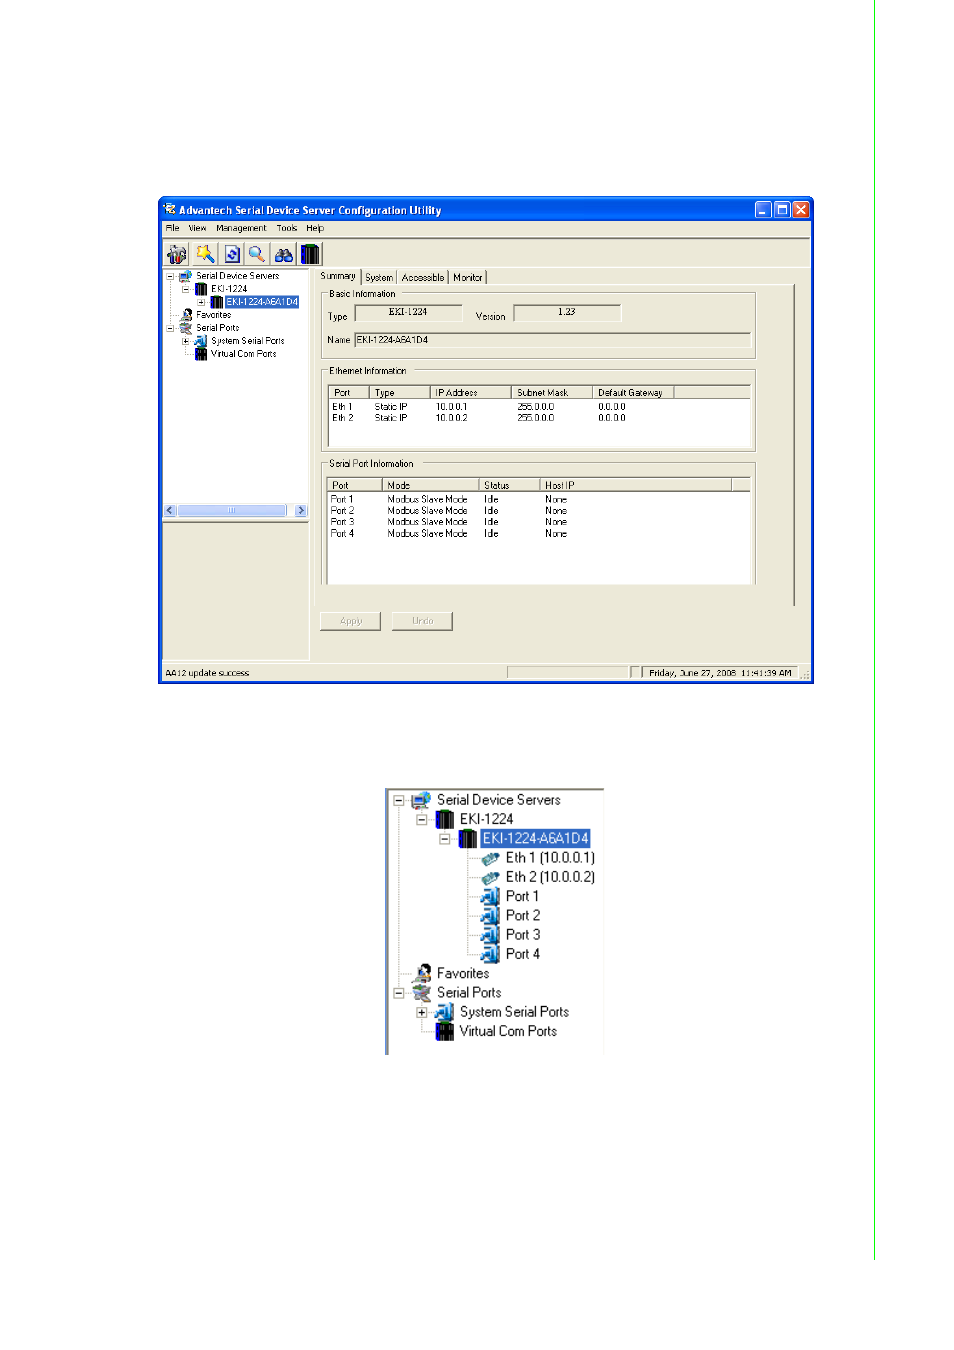Click the tree pane scroll right arrow
Viewport: 954px width, 1350px height.
tap(301, 510)
